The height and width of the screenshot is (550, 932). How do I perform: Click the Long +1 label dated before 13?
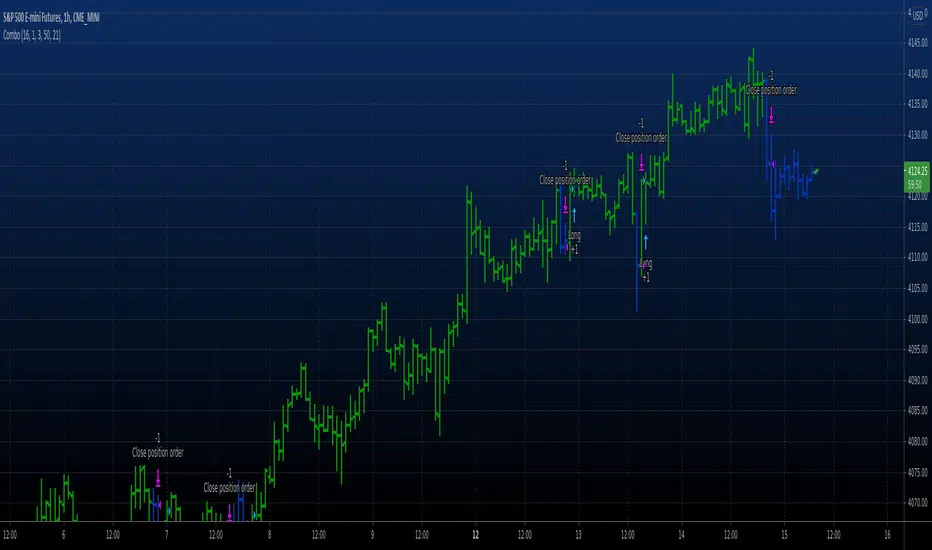pos(574,243)
